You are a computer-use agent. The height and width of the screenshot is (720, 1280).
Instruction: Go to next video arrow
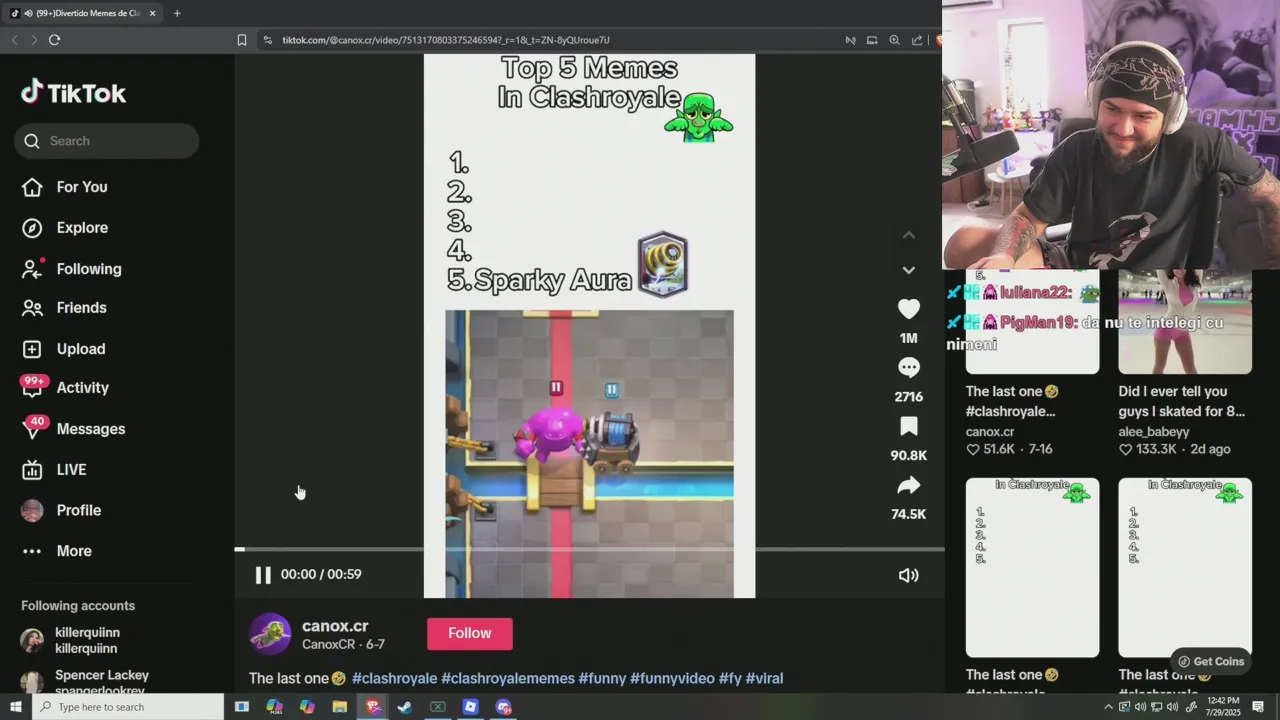click(908, 270)
